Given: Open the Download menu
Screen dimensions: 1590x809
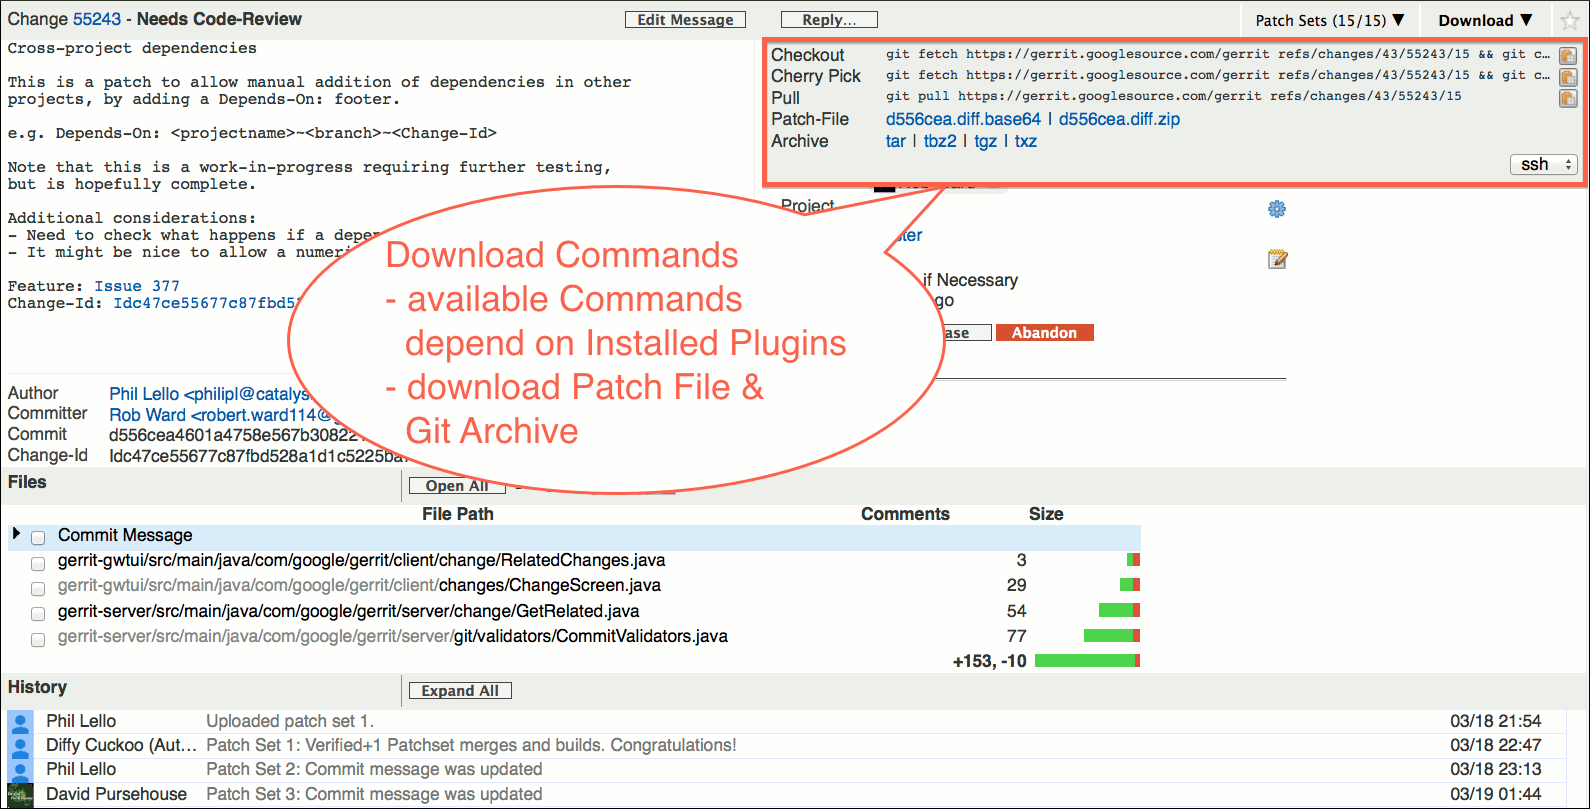Looking at the screenshot, I should pos(1484,20).
